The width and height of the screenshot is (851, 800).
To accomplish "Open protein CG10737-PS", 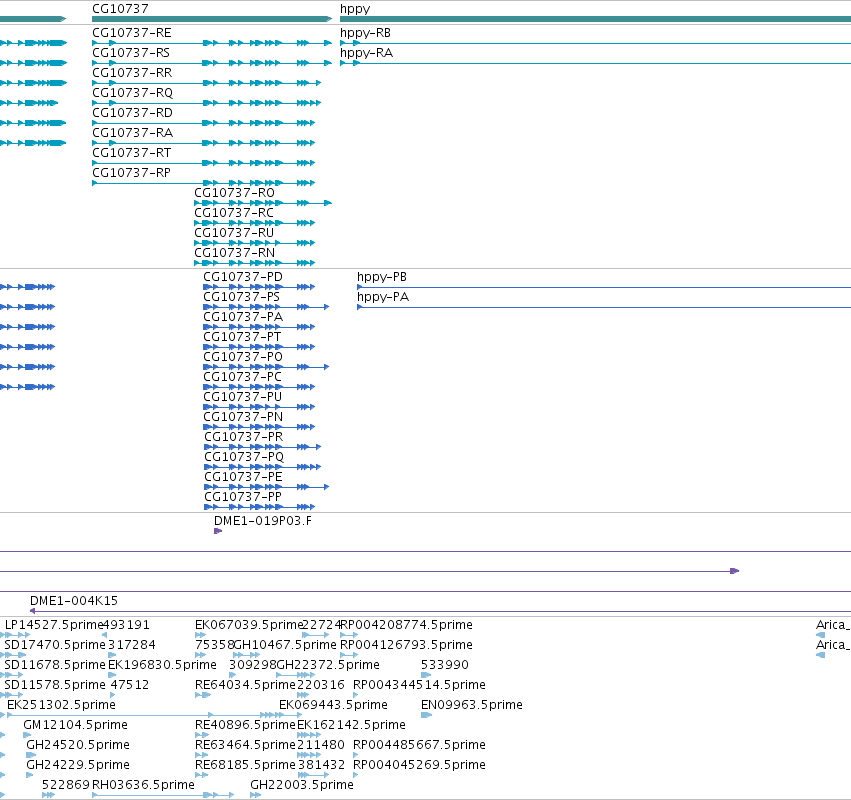I will [242, 297].
